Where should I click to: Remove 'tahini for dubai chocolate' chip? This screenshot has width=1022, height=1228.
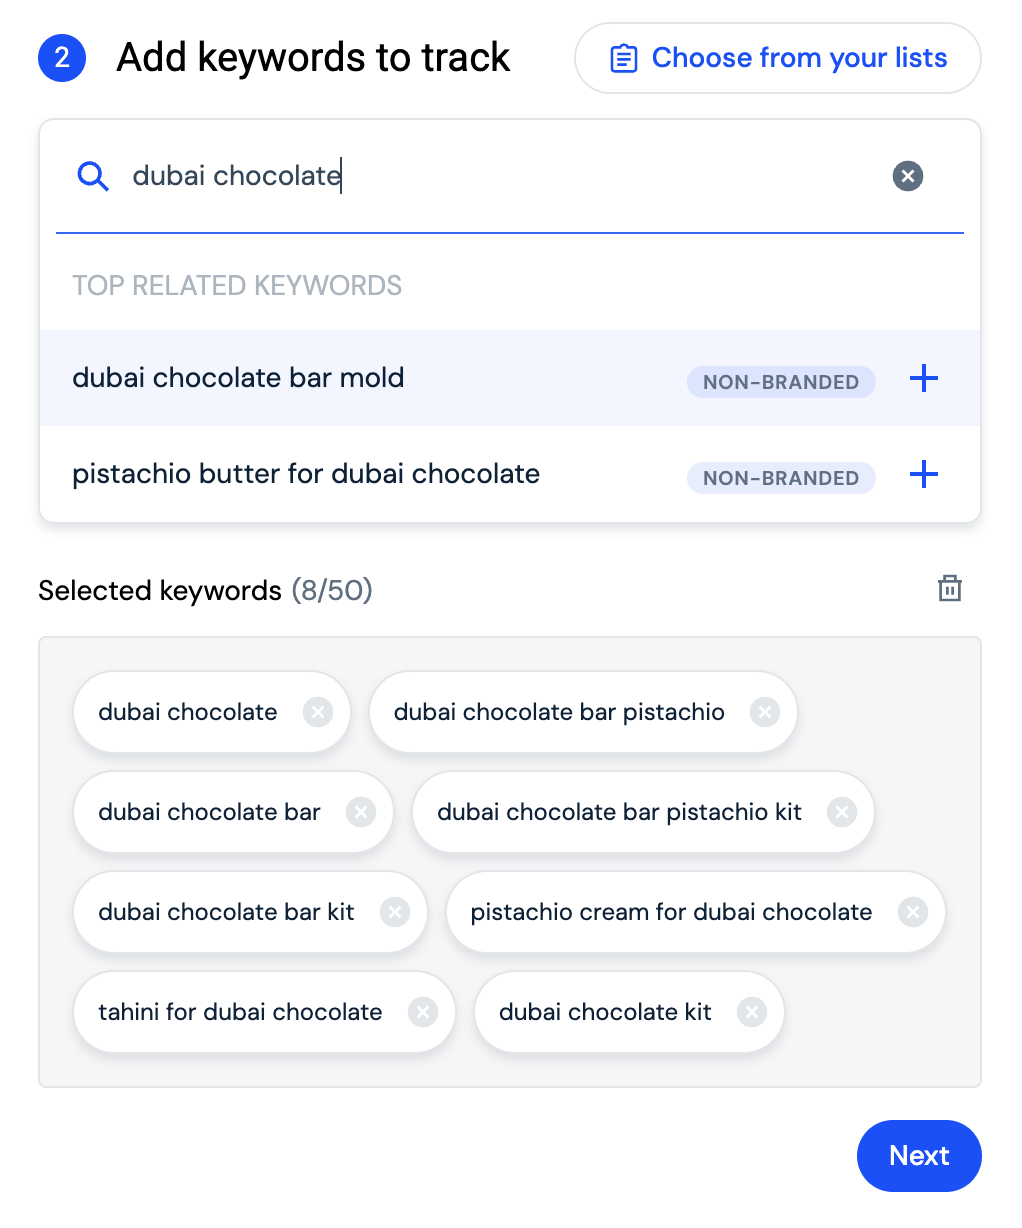tap(423, 1012)
